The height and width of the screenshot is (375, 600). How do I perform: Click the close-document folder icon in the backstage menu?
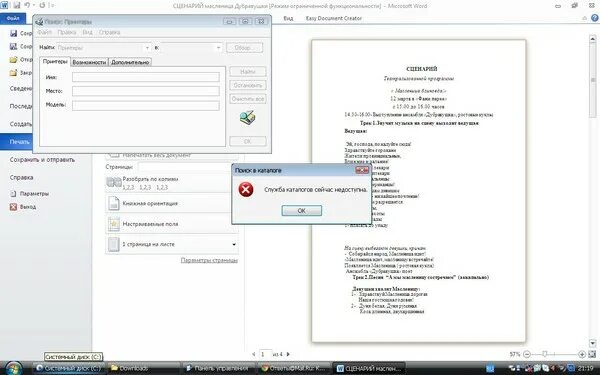[13, 72]
